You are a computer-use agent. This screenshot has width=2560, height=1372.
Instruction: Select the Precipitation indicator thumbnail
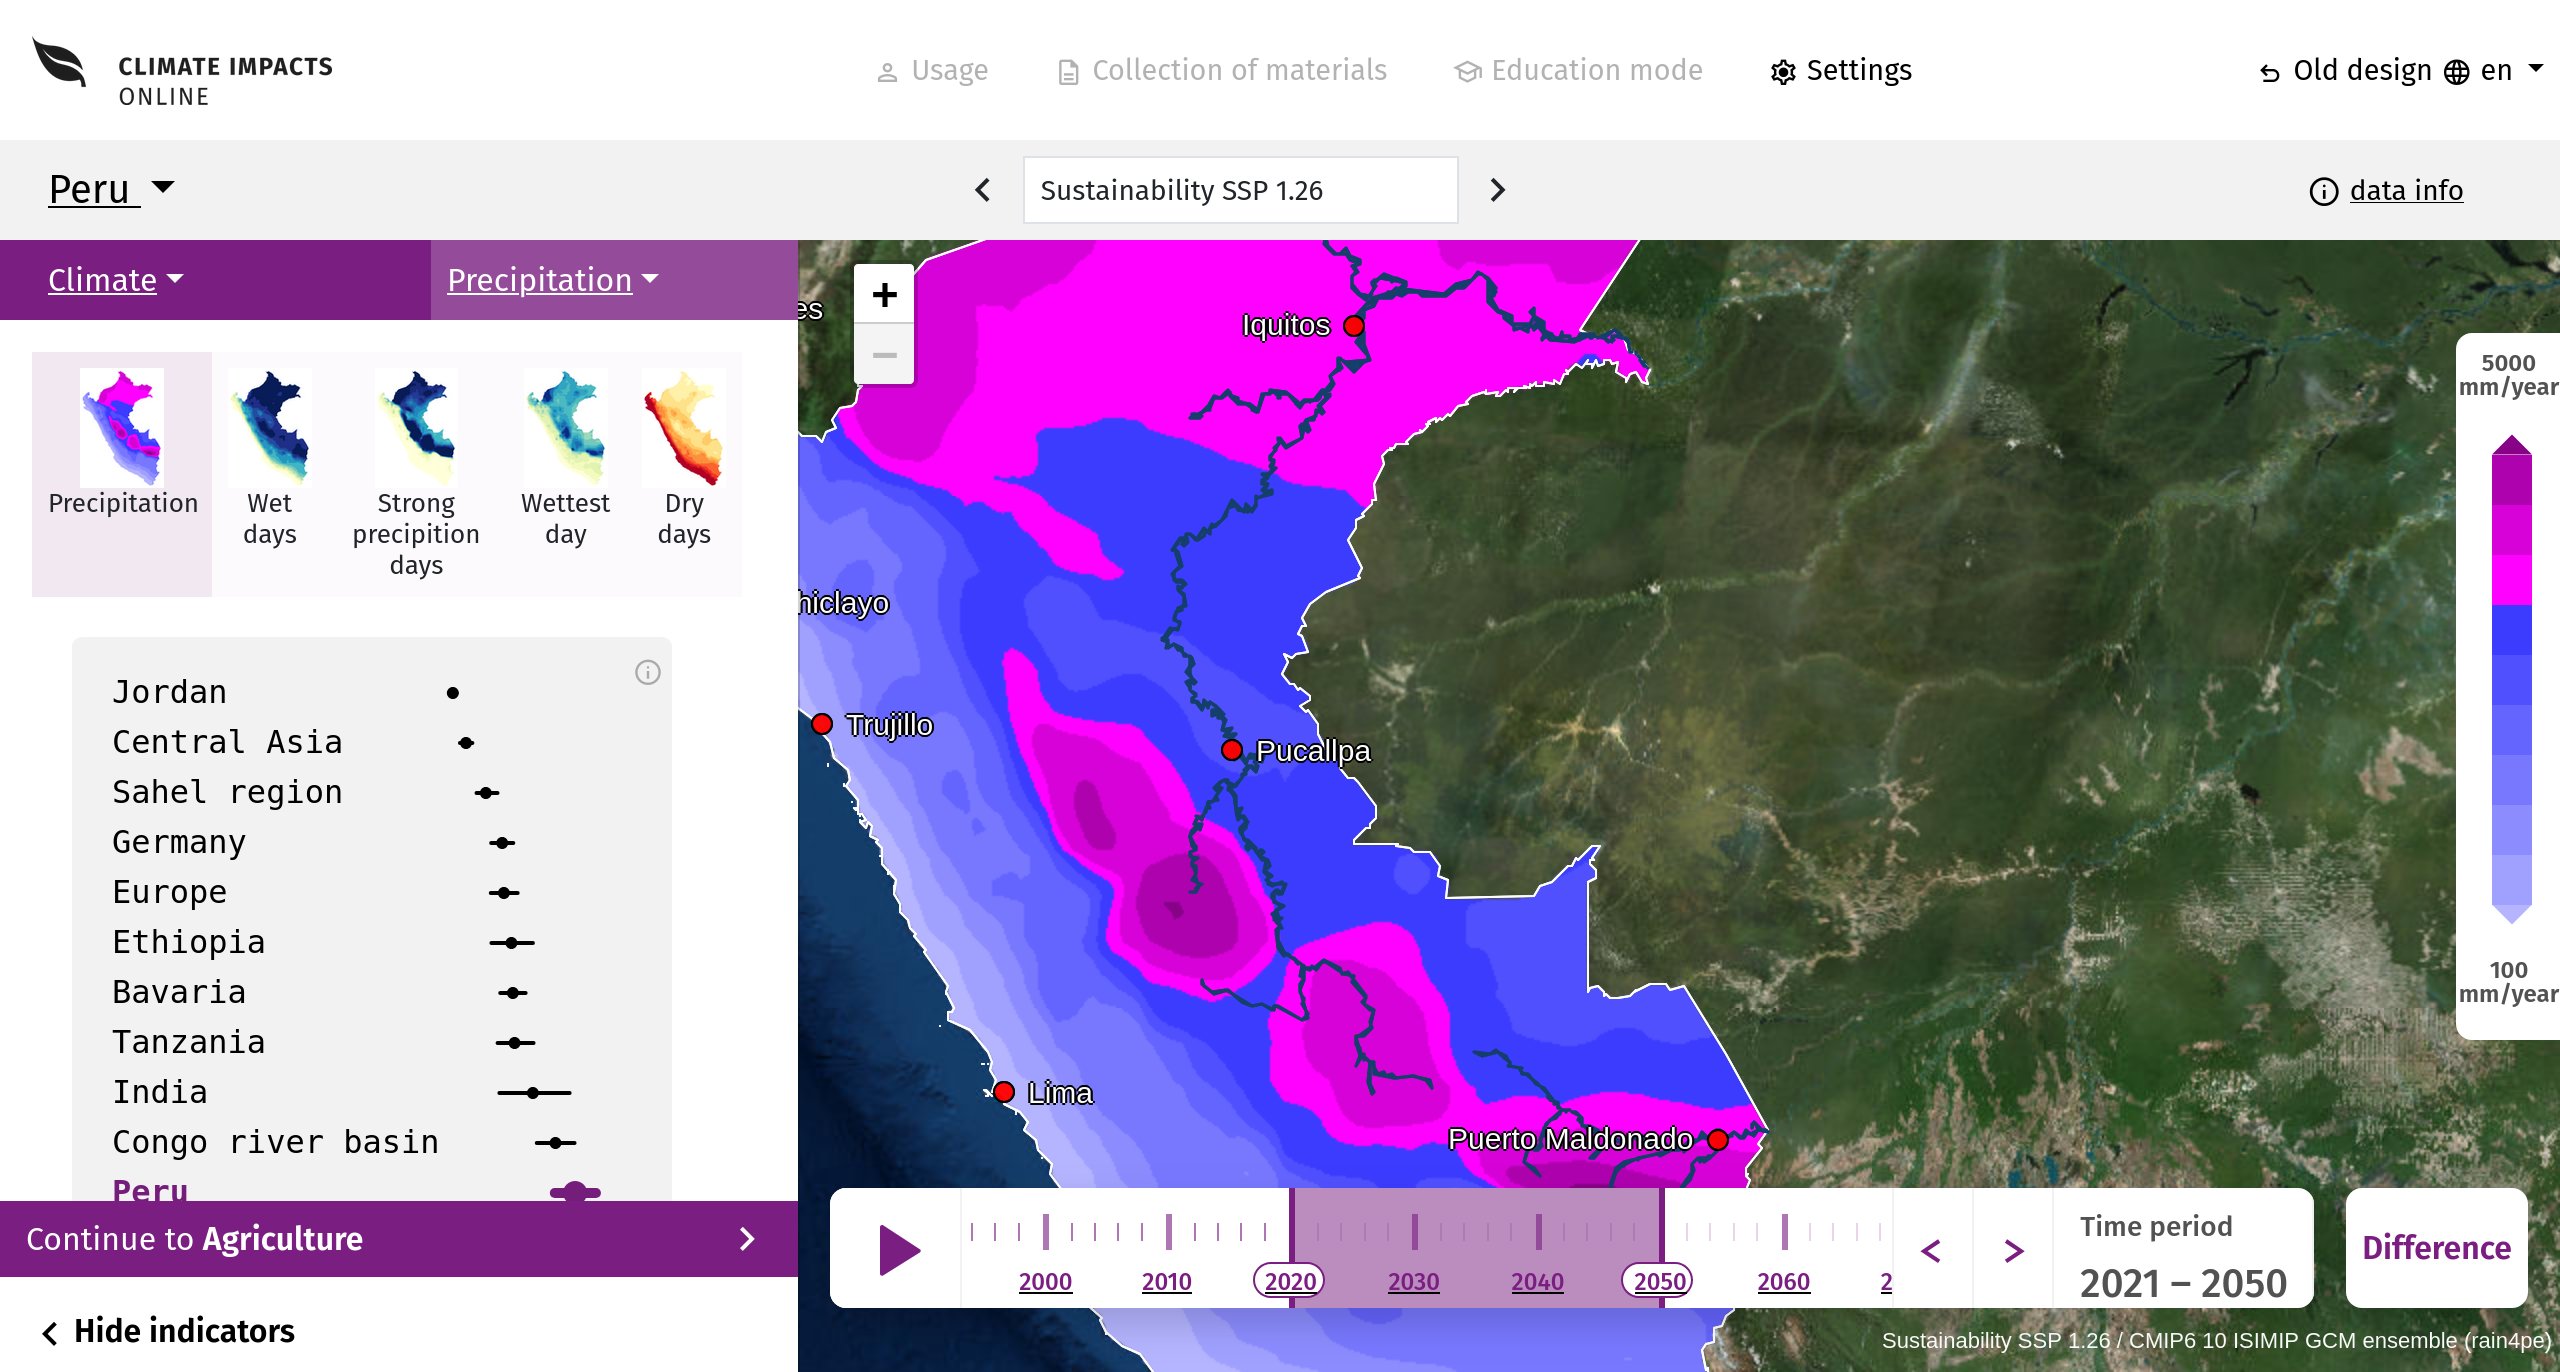[122, 474]
